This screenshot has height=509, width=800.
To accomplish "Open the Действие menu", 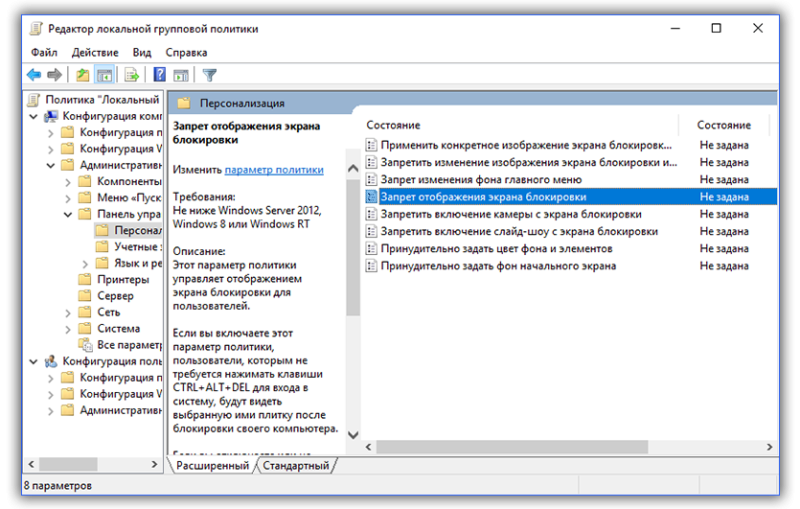I will point(95,52).
